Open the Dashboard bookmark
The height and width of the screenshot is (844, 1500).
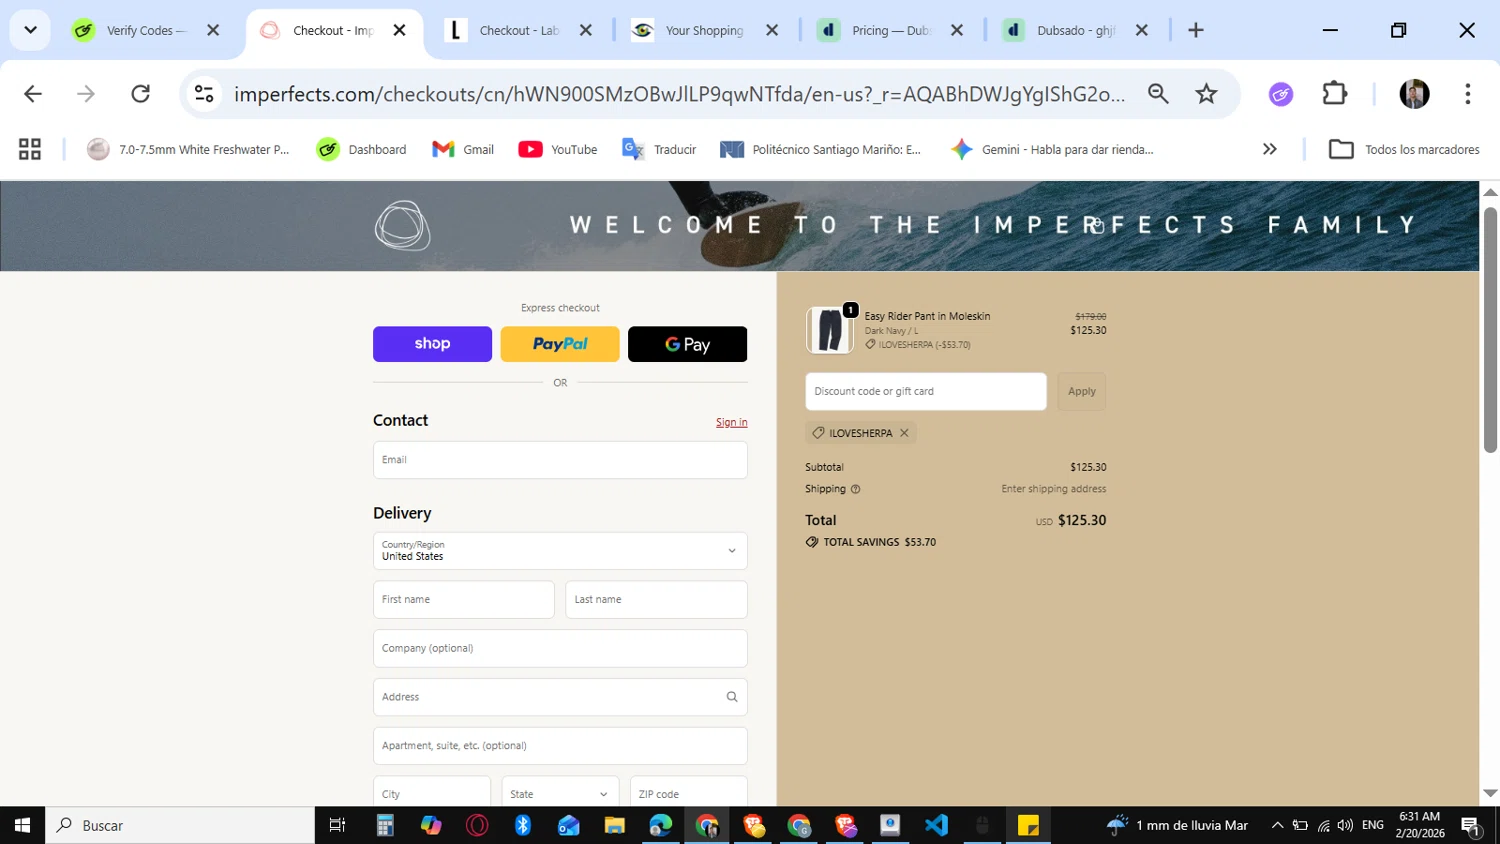(x=361, y=149)
